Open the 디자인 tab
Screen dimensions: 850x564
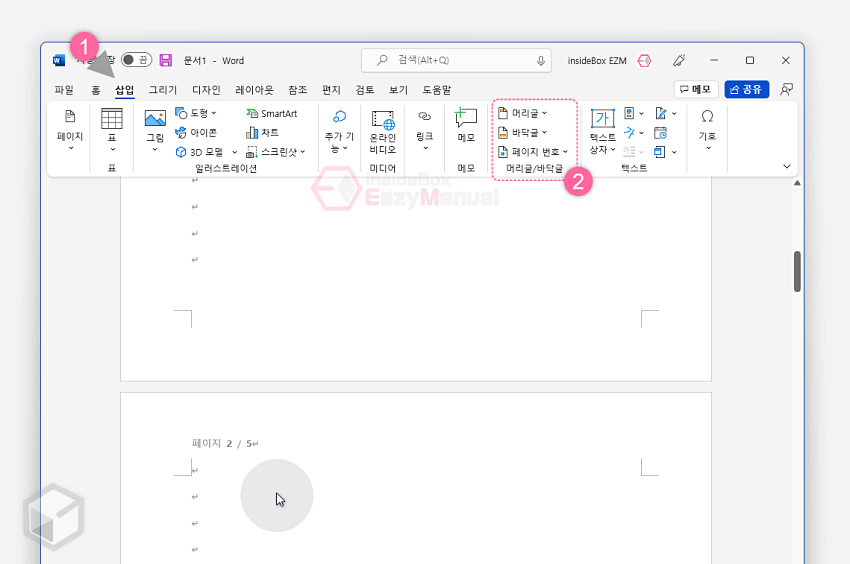pyautogui.click(x=206, y=90)
